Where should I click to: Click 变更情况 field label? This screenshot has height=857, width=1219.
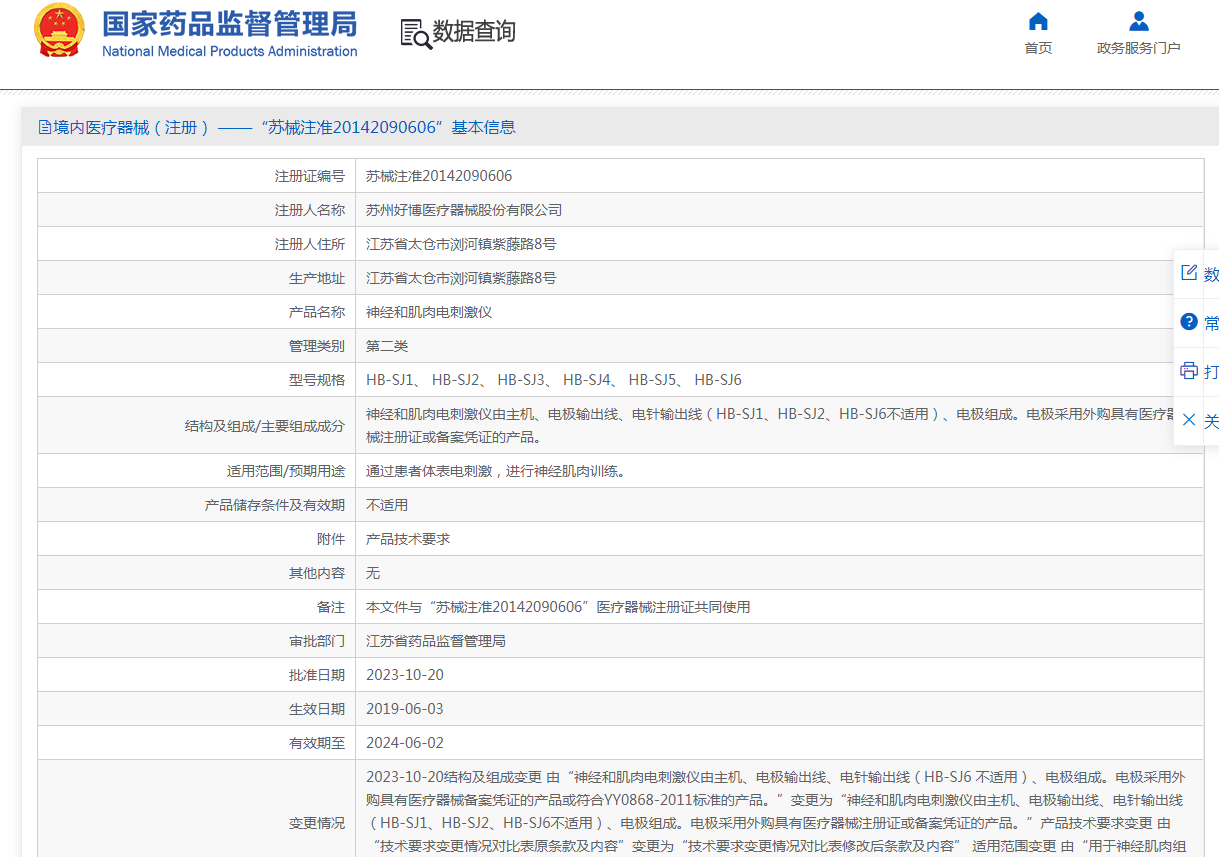317,823
